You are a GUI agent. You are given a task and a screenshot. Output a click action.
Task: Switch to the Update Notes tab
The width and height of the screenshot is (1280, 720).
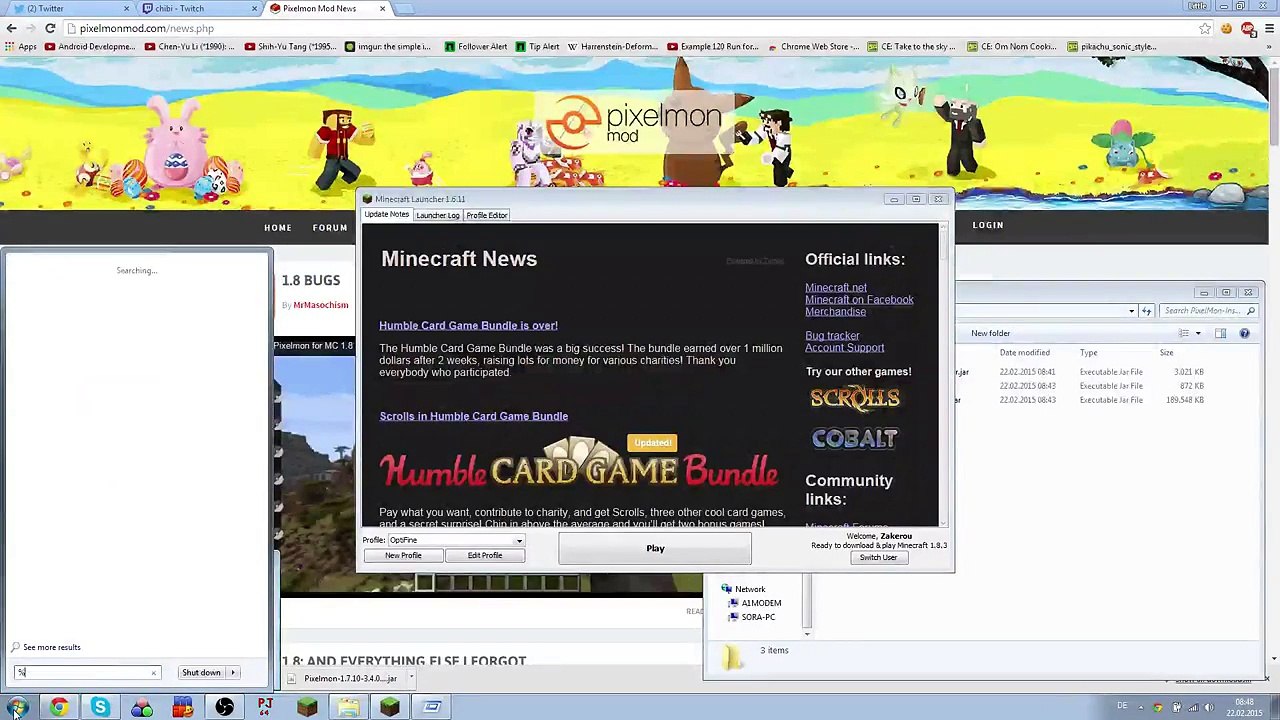point(386,215)
